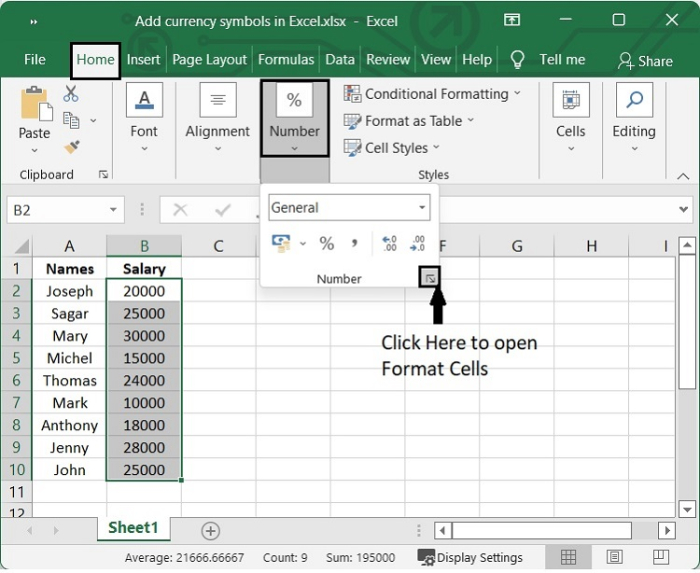Screen dimensions: 700x573
Task: Switch to Page Break Preview view
Action: (659, 557)
